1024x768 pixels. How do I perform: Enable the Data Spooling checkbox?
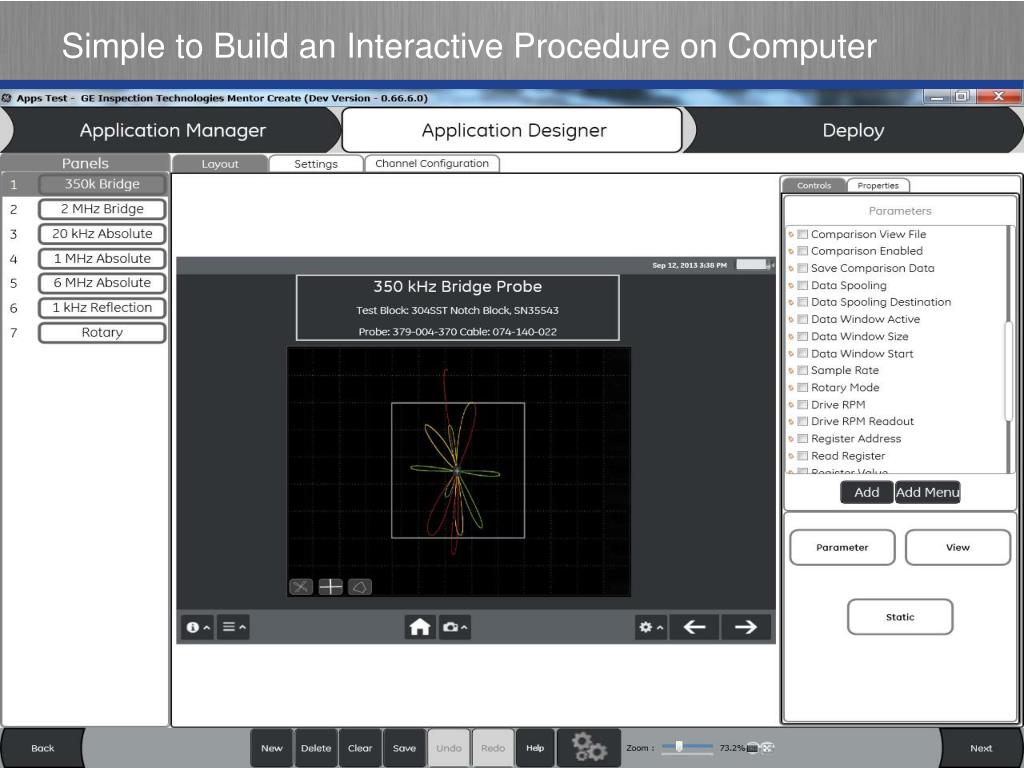pyautogui.click(x=803, y=285)
